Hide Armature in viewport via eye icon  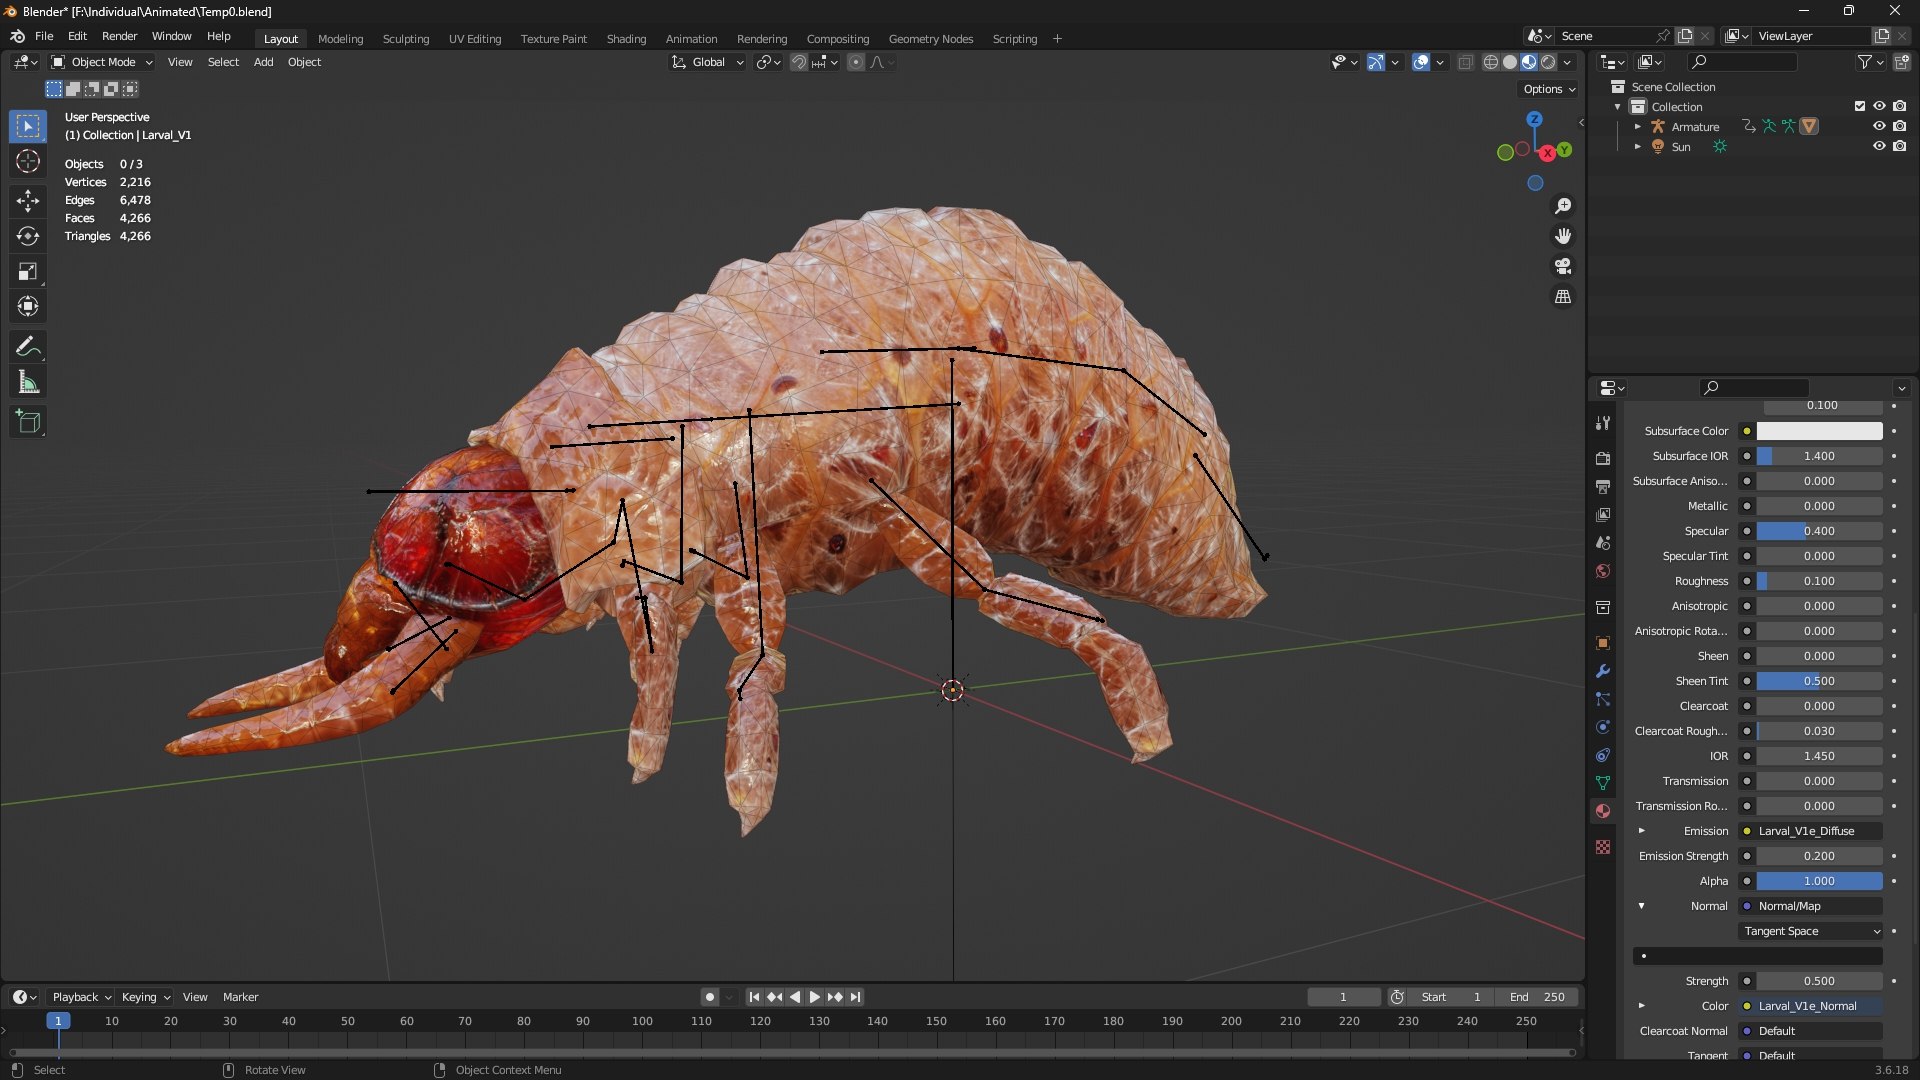pyautogui.click(x=1879, y=126)
